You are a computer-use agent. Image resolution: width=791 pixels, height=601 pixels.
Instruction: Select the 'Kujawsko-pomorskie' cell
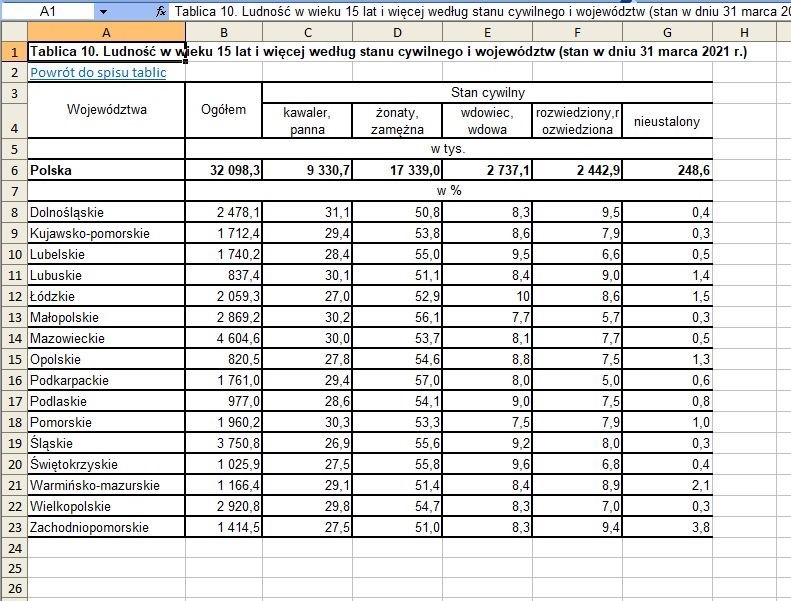click(x=106, y=233)
